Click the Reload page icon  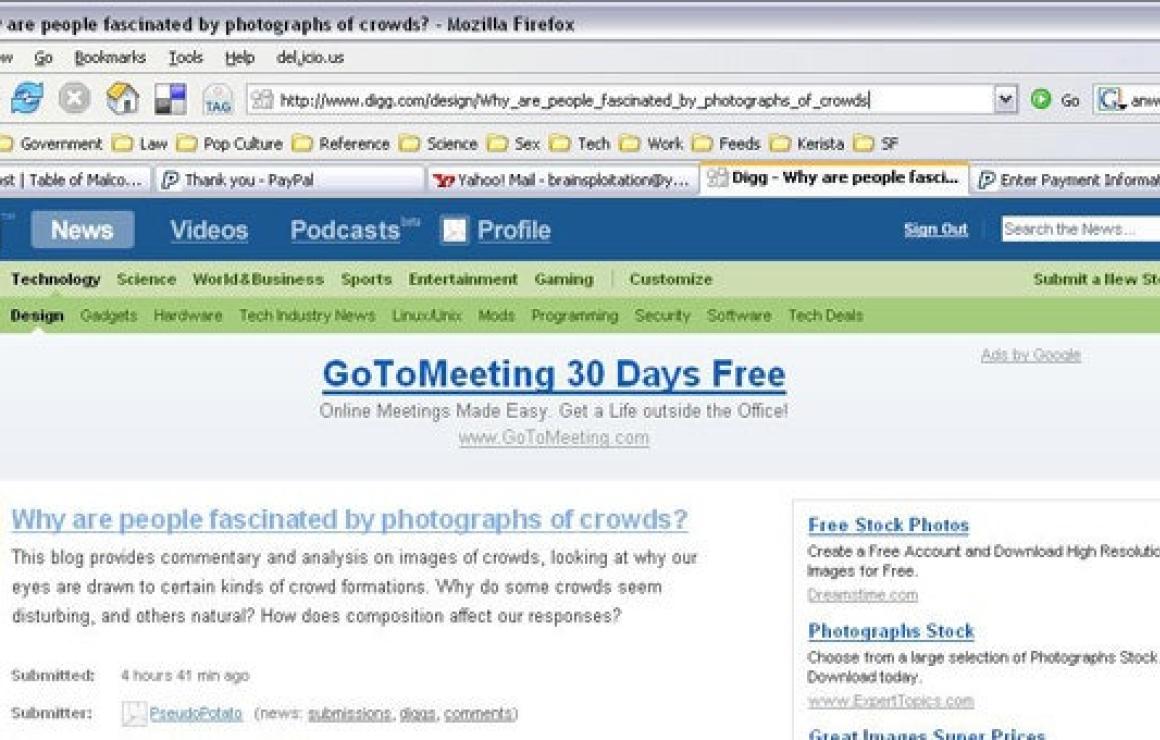(x=27, y=98)
